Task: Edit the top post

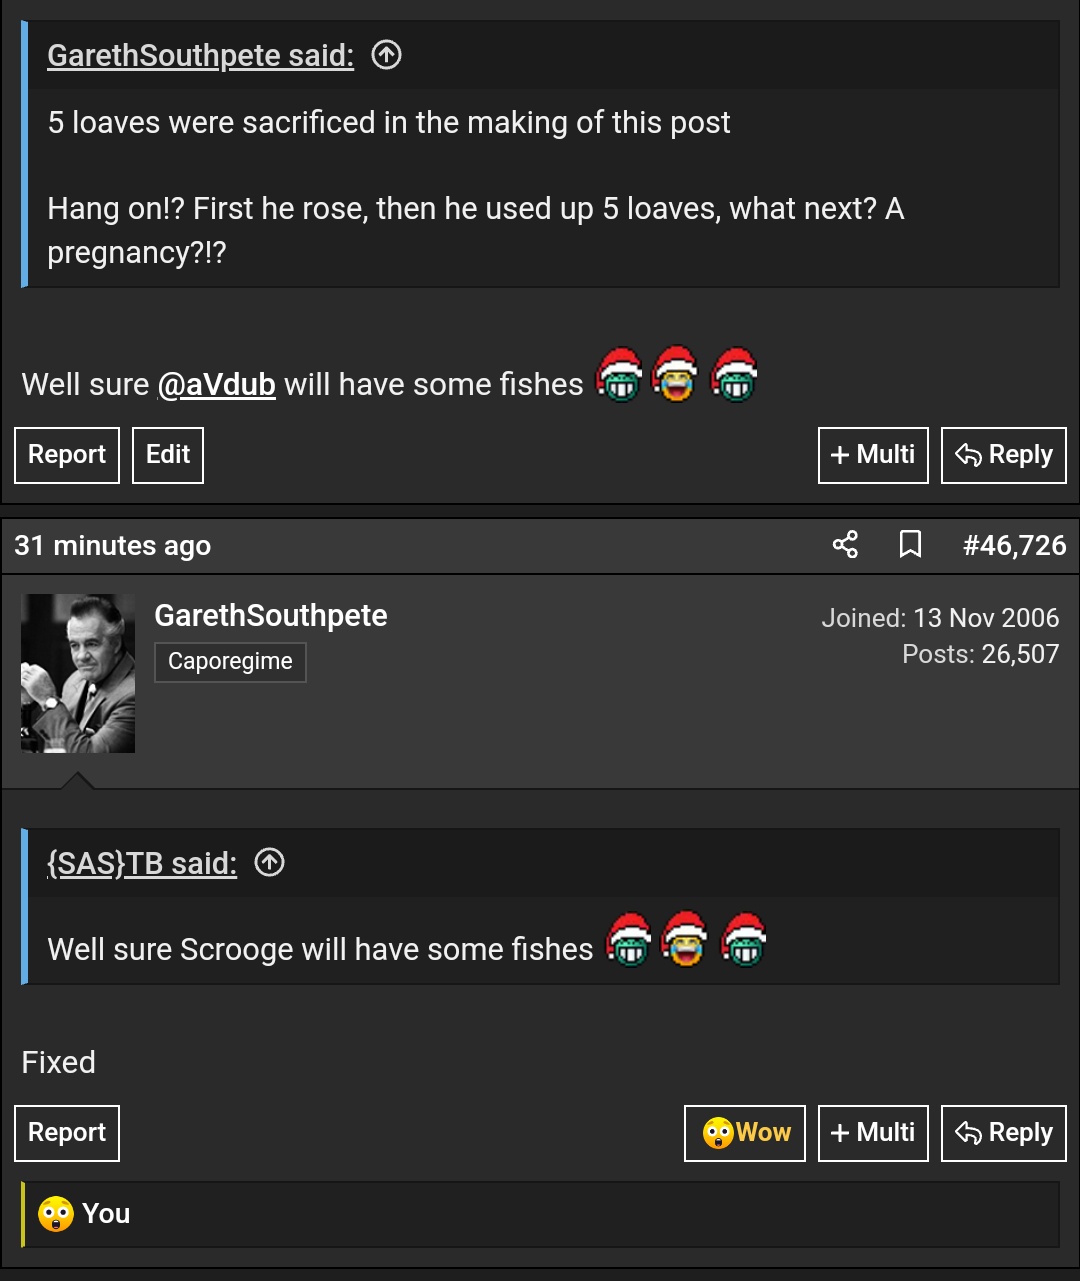Action: [x=168, y=455]
